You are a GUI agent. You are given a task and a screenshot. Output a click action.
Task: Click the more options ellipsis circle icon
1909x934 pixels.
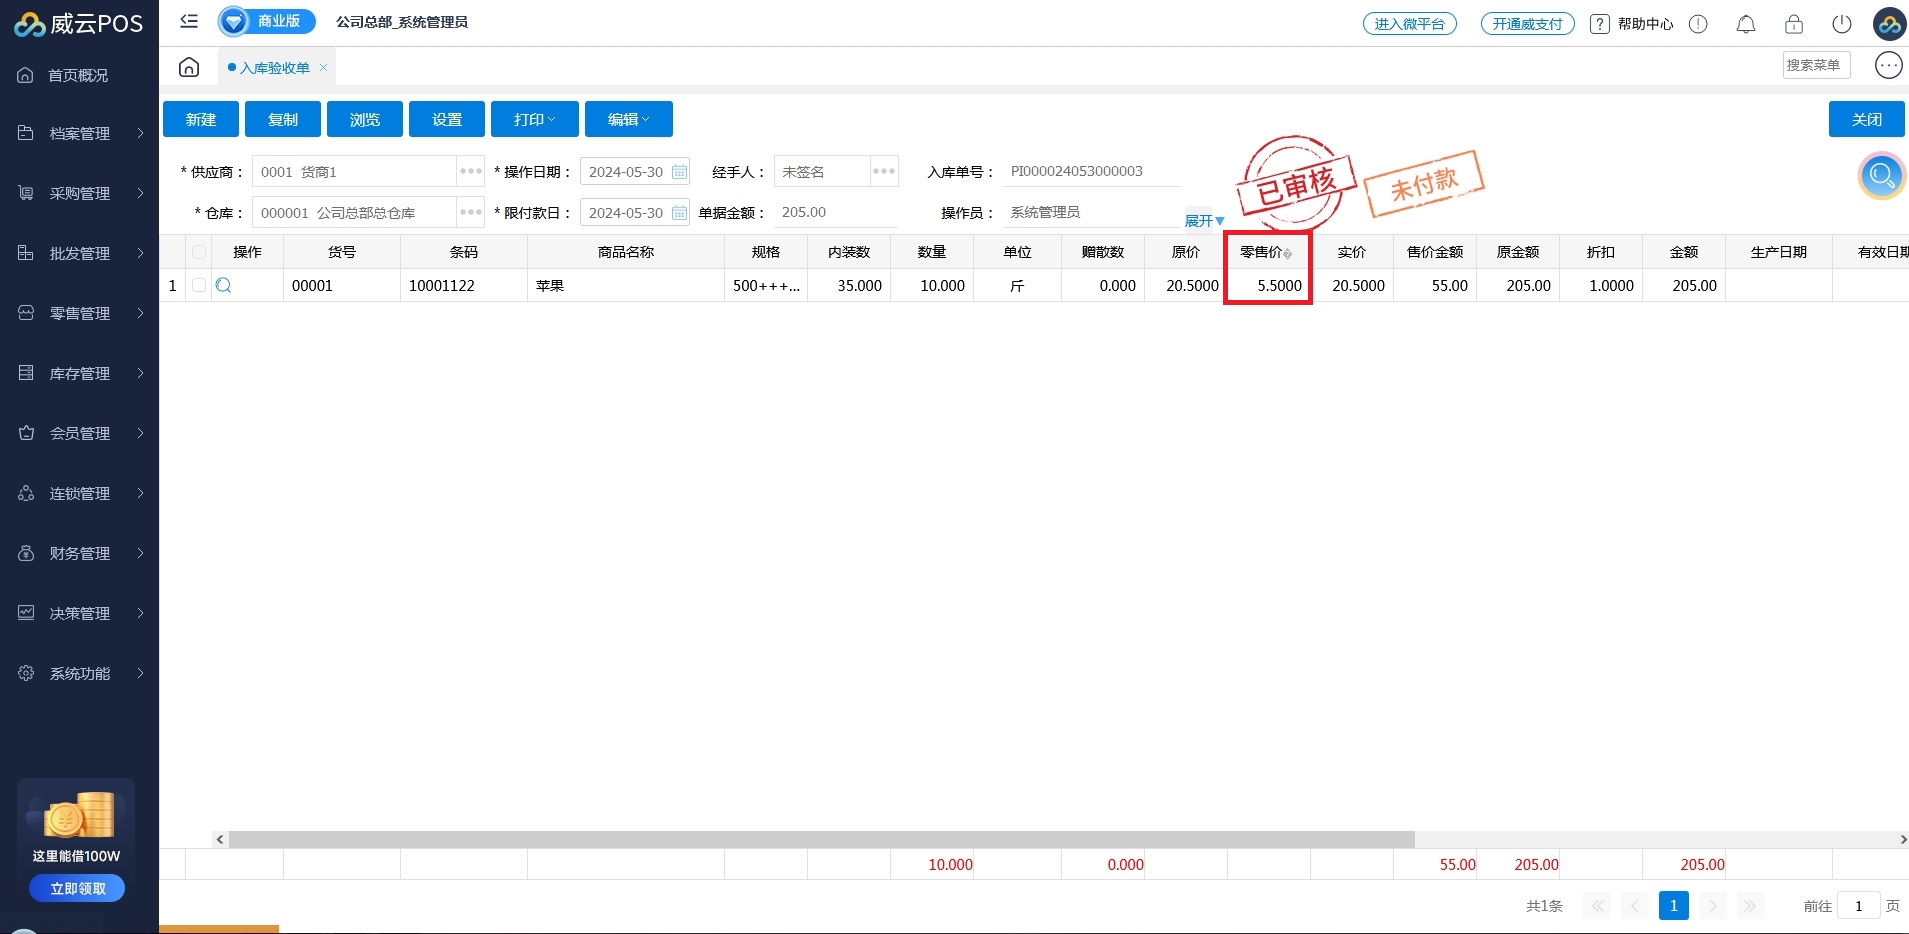coord(1888,66)
